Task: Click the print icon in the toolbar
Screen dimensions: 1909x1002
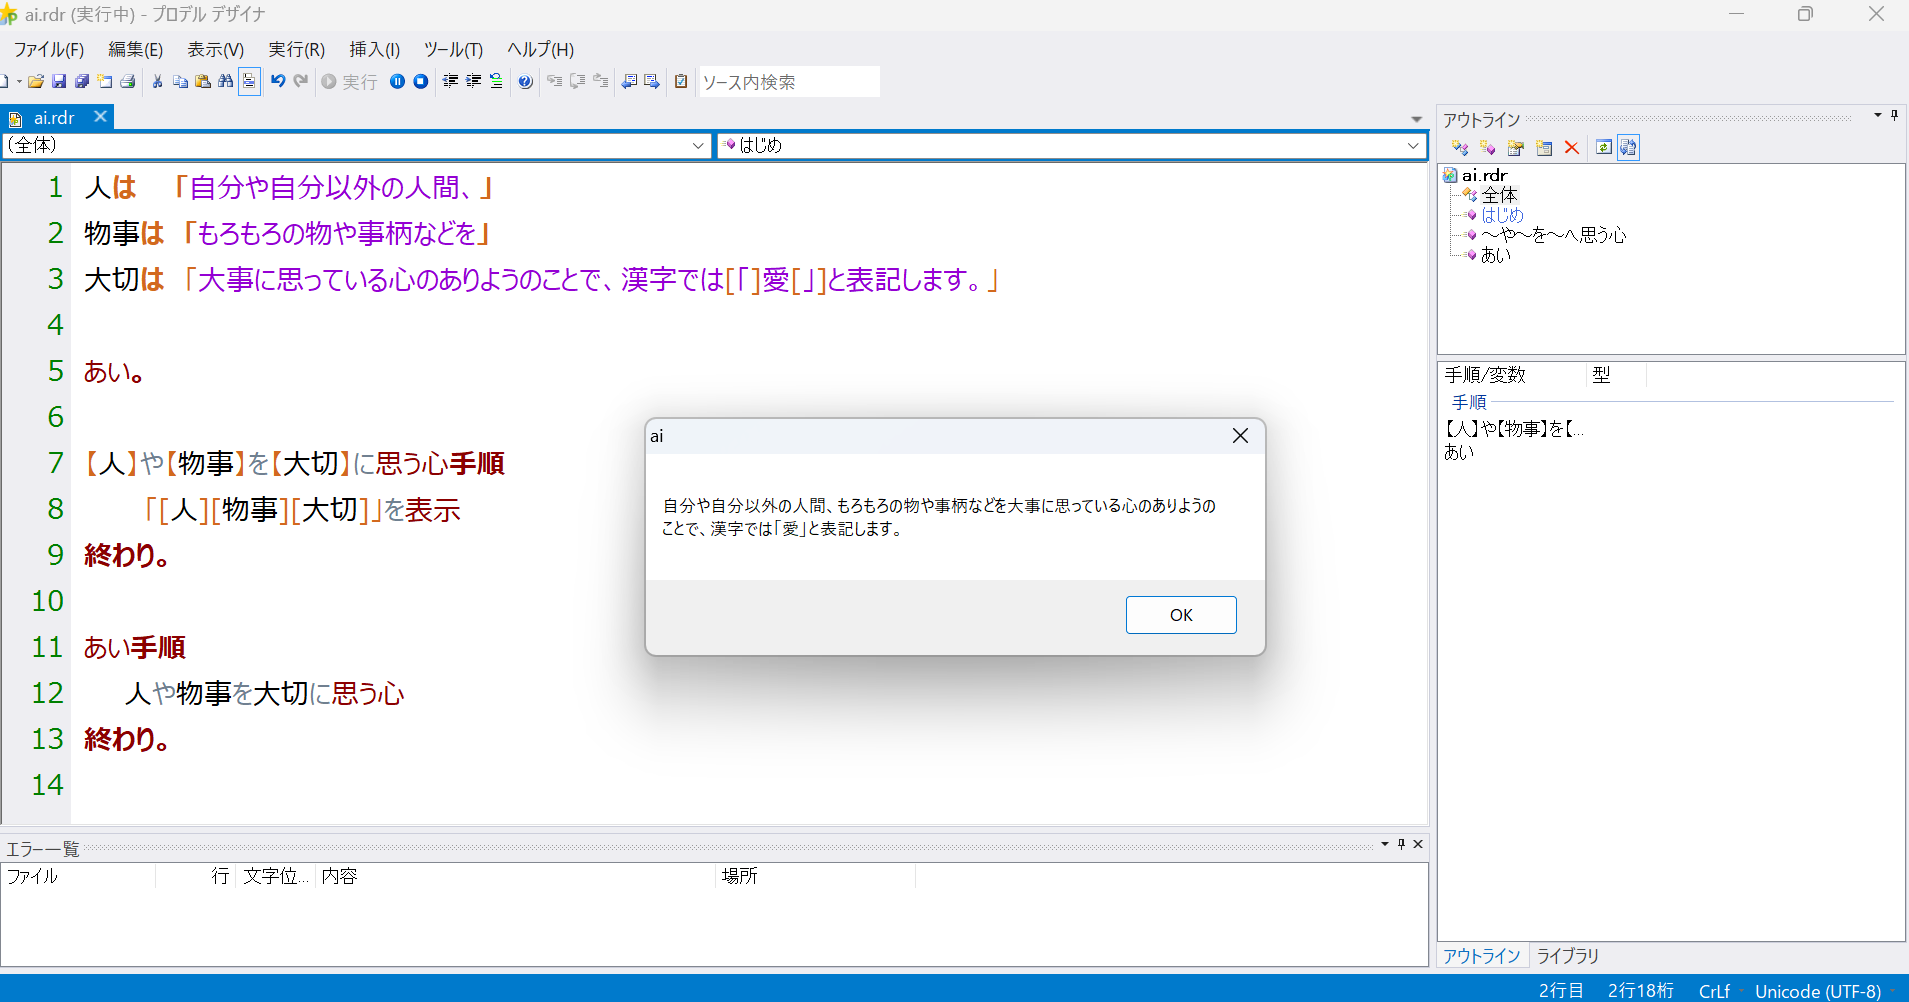Action: [x=127, y=81]
